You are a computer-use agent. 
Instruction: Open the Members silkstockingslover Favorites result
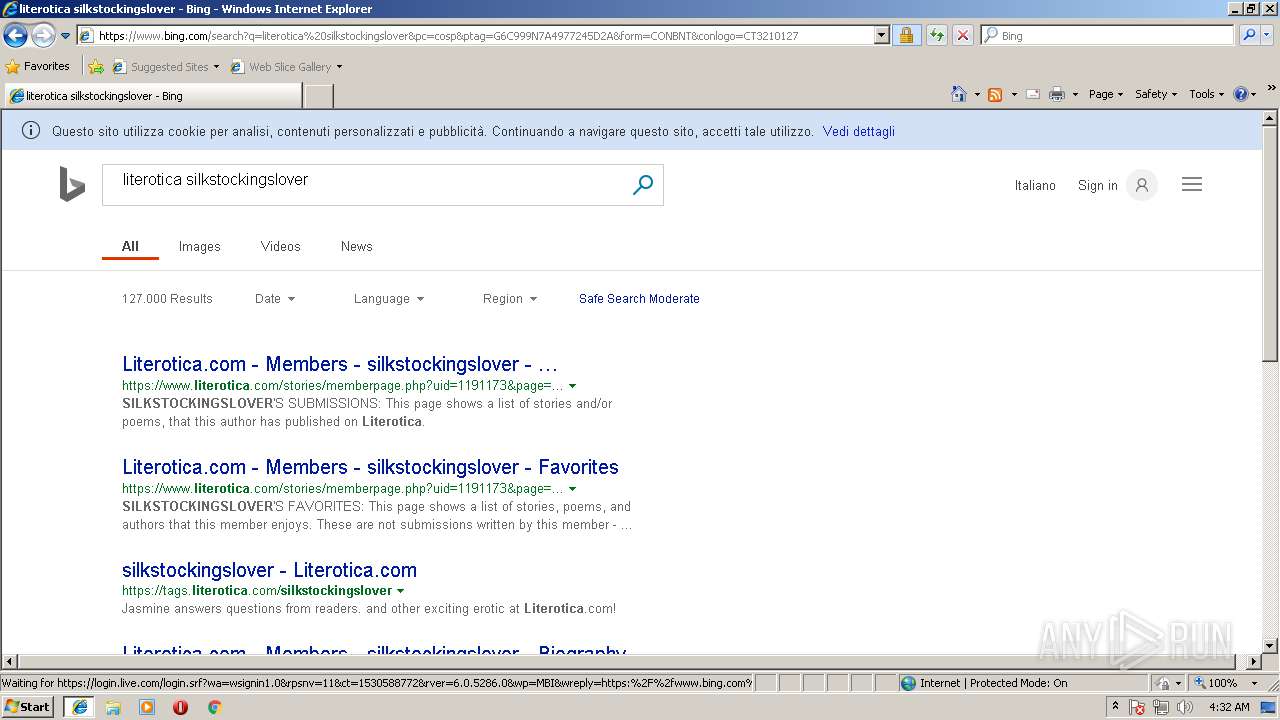pyautogui.click(x=370, y=467)
